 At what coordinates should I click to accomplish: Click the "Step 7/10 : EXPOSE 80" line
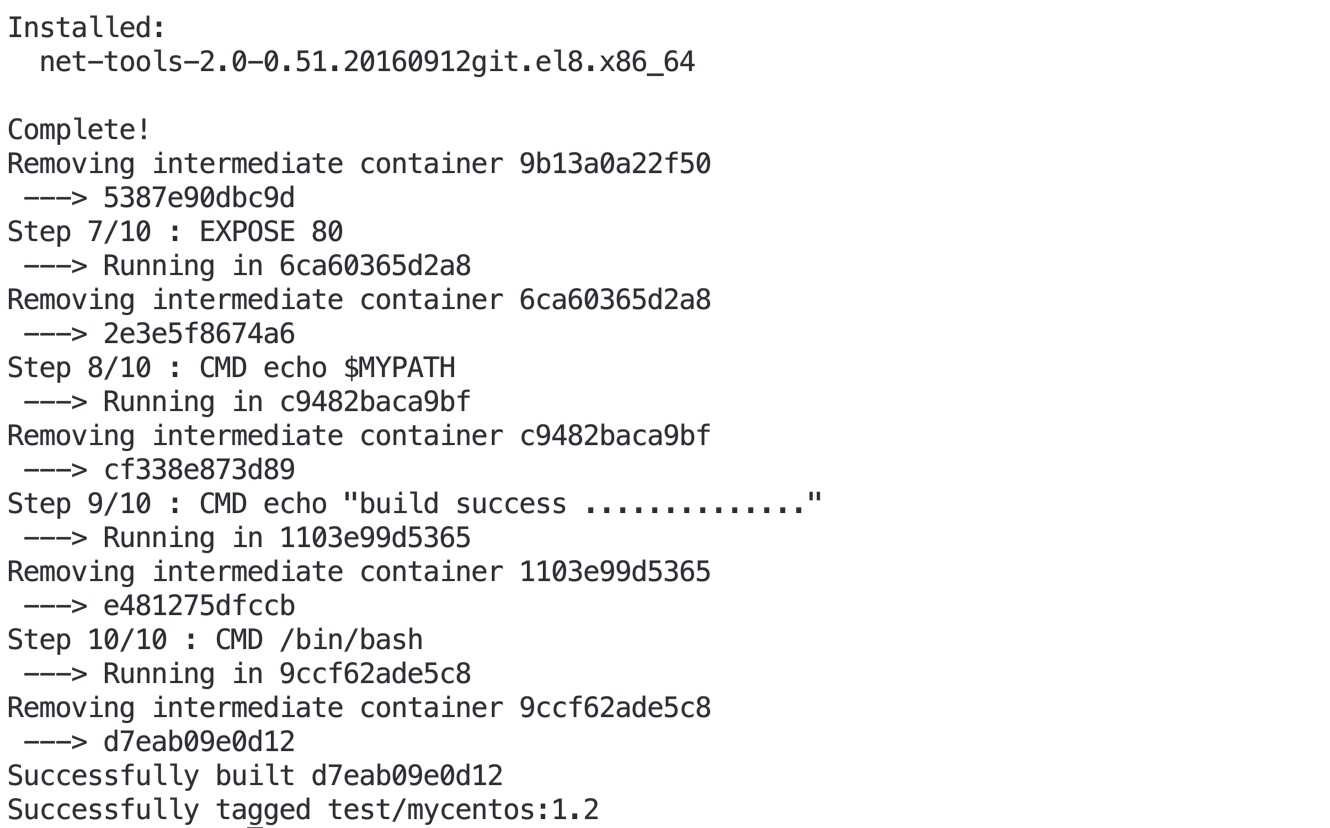click(x=175, y=232)
